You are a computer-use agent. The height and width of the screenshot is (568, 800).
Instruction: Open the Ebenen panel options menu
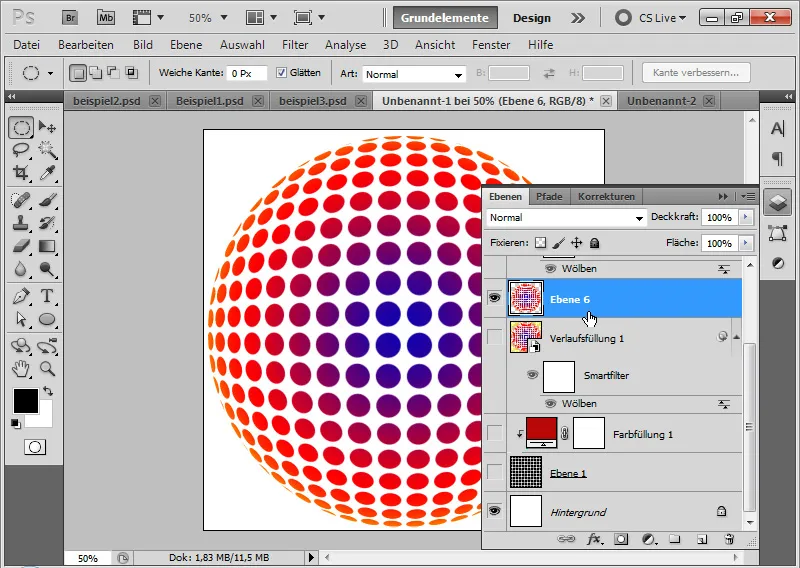point(748,196)
